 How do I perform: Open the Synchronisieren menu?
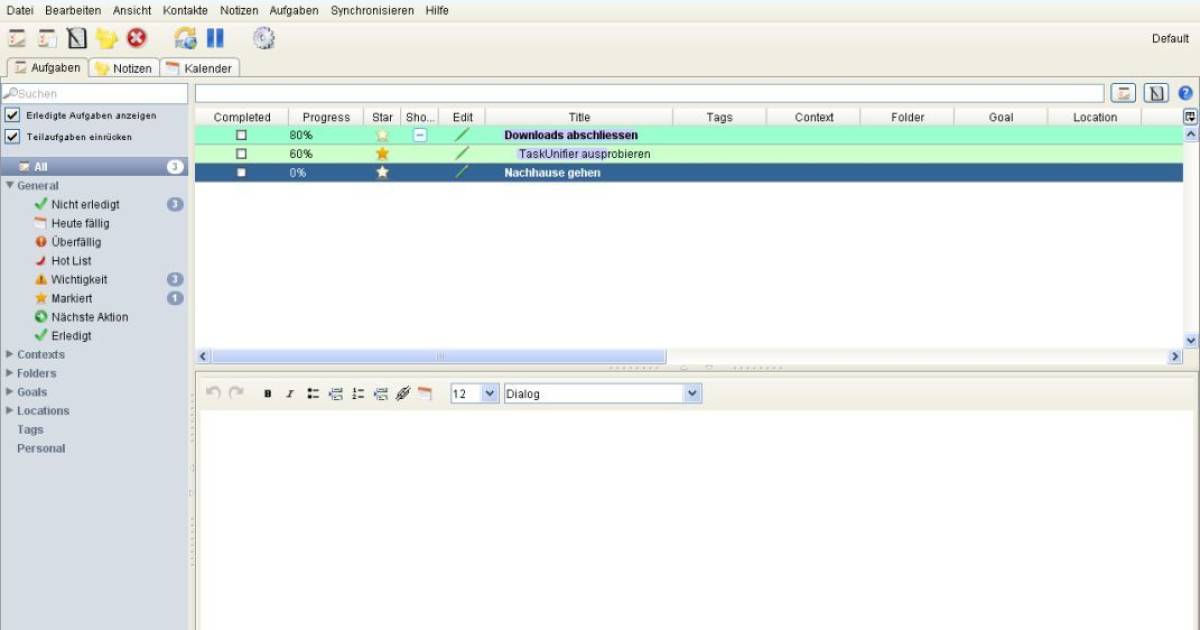click(x=373, y=10)
